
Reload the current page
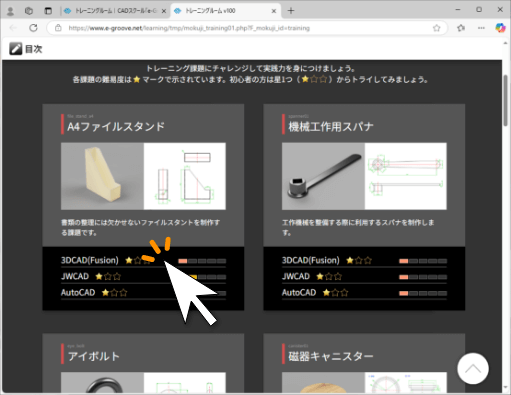[33, 28]
